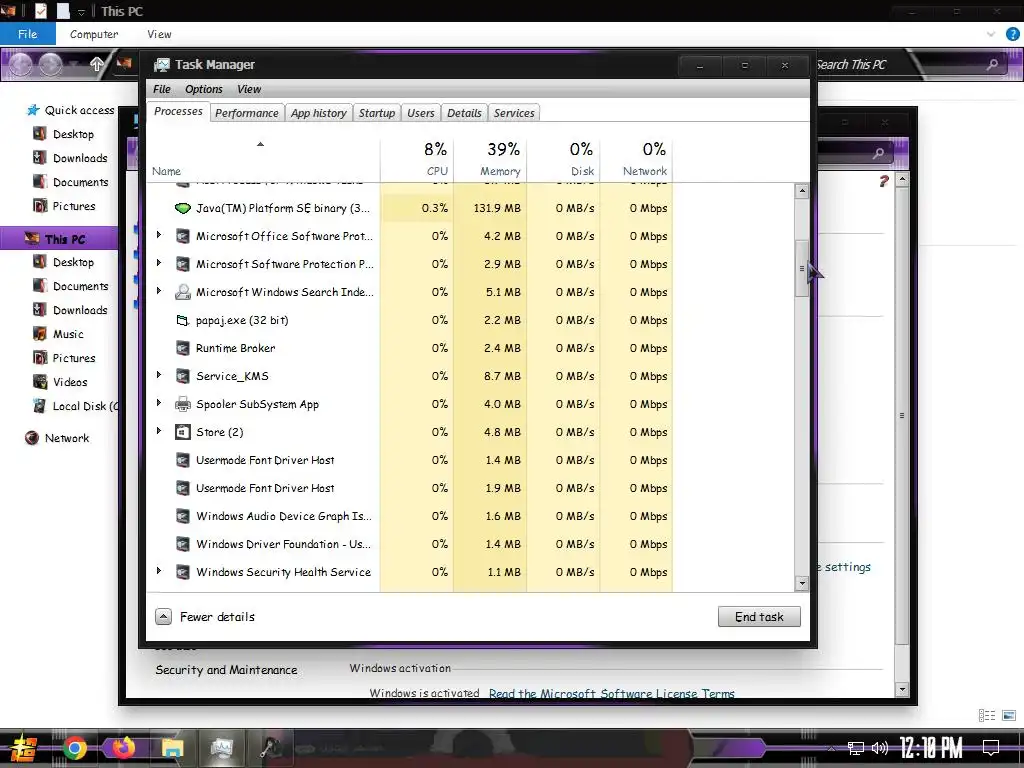This screenshot has height=768, width=1024.
Task: Click the taskbar clock showing 12:10 PM
Action: click(x=931, y=748)
